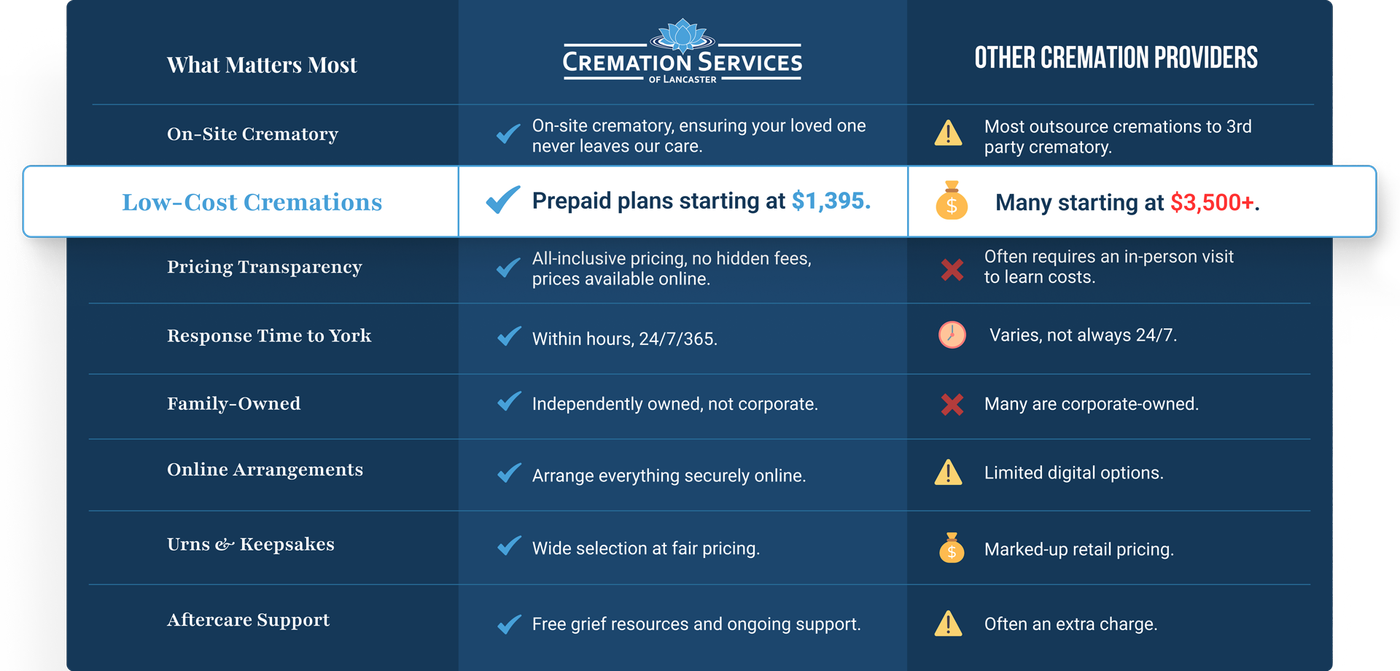Click the money bag beside 'Marked-up retail pricing'
The height and width of the screenshot is (671, 1400).
[x=951, y=548]
